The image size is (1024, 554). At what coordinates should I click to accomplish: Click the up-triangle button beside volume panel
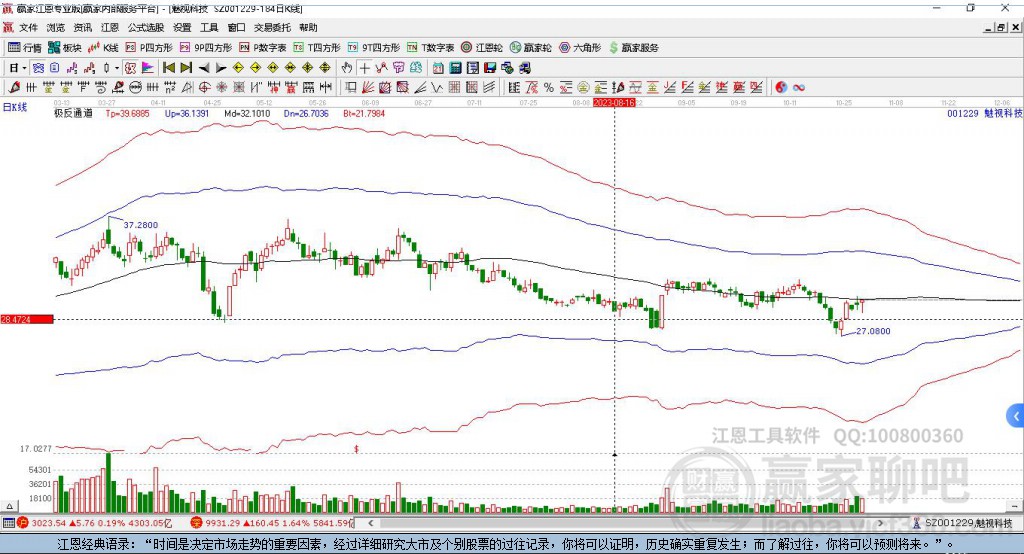tap(9, 506)
